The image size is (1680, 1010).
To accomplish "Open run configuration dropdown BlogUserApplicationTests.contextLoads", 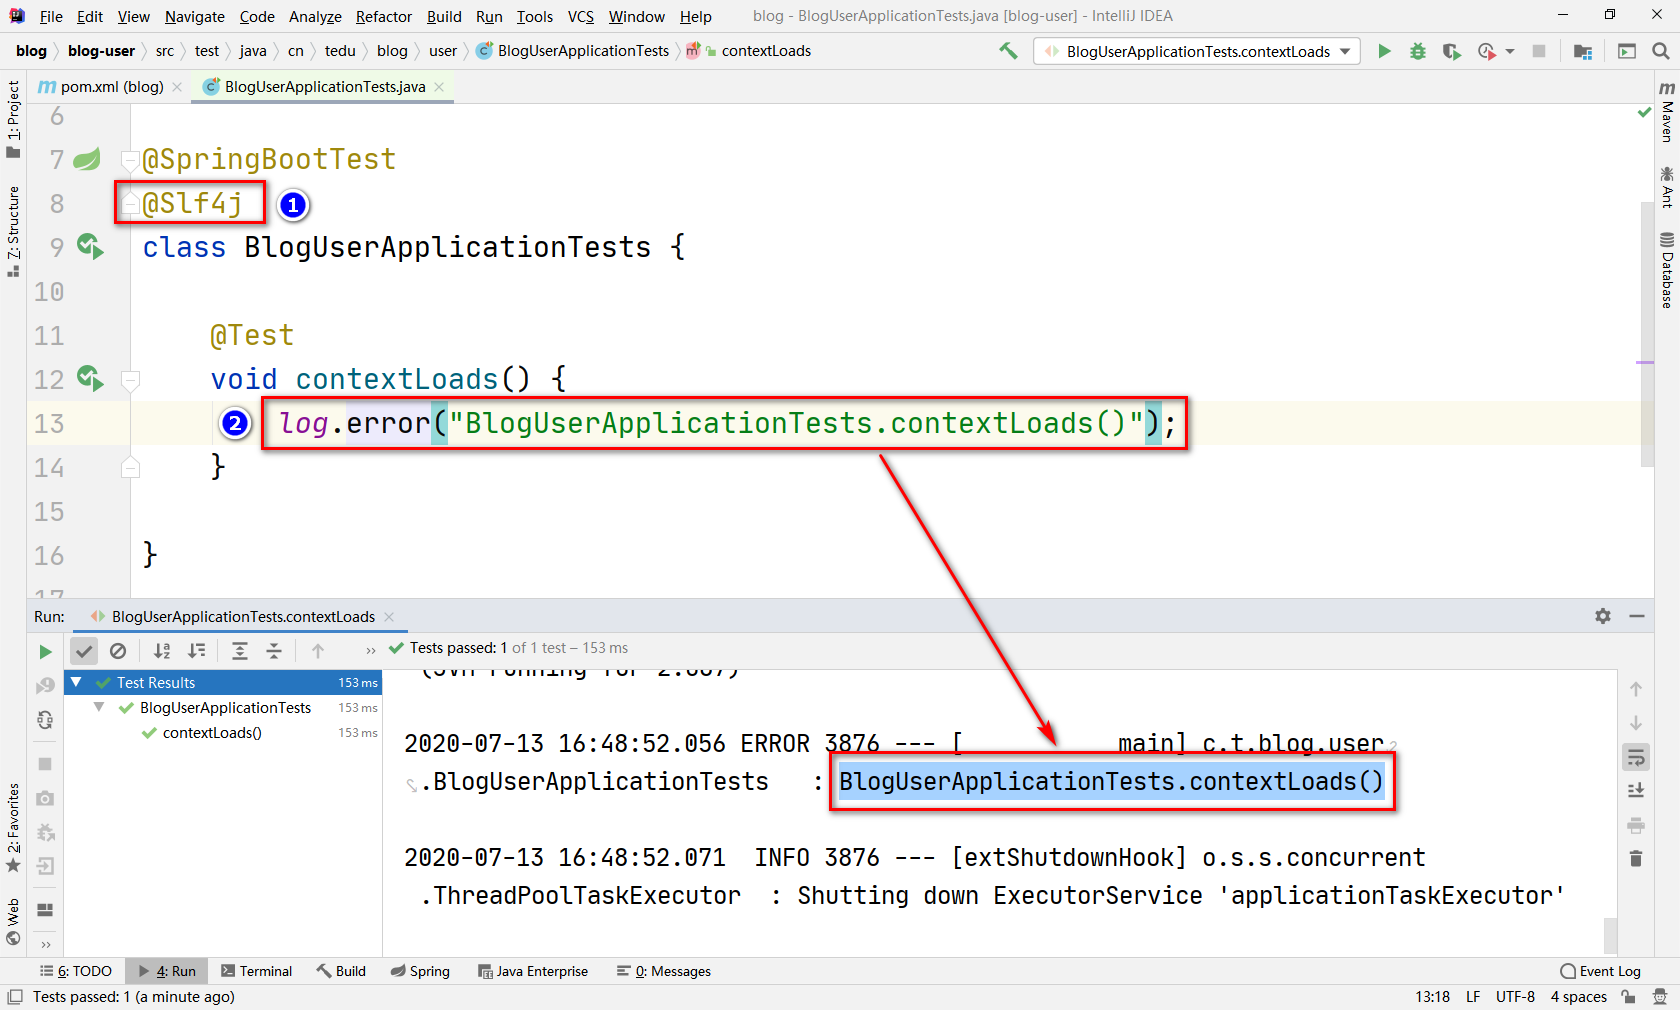I will [x=1197, y=51].
